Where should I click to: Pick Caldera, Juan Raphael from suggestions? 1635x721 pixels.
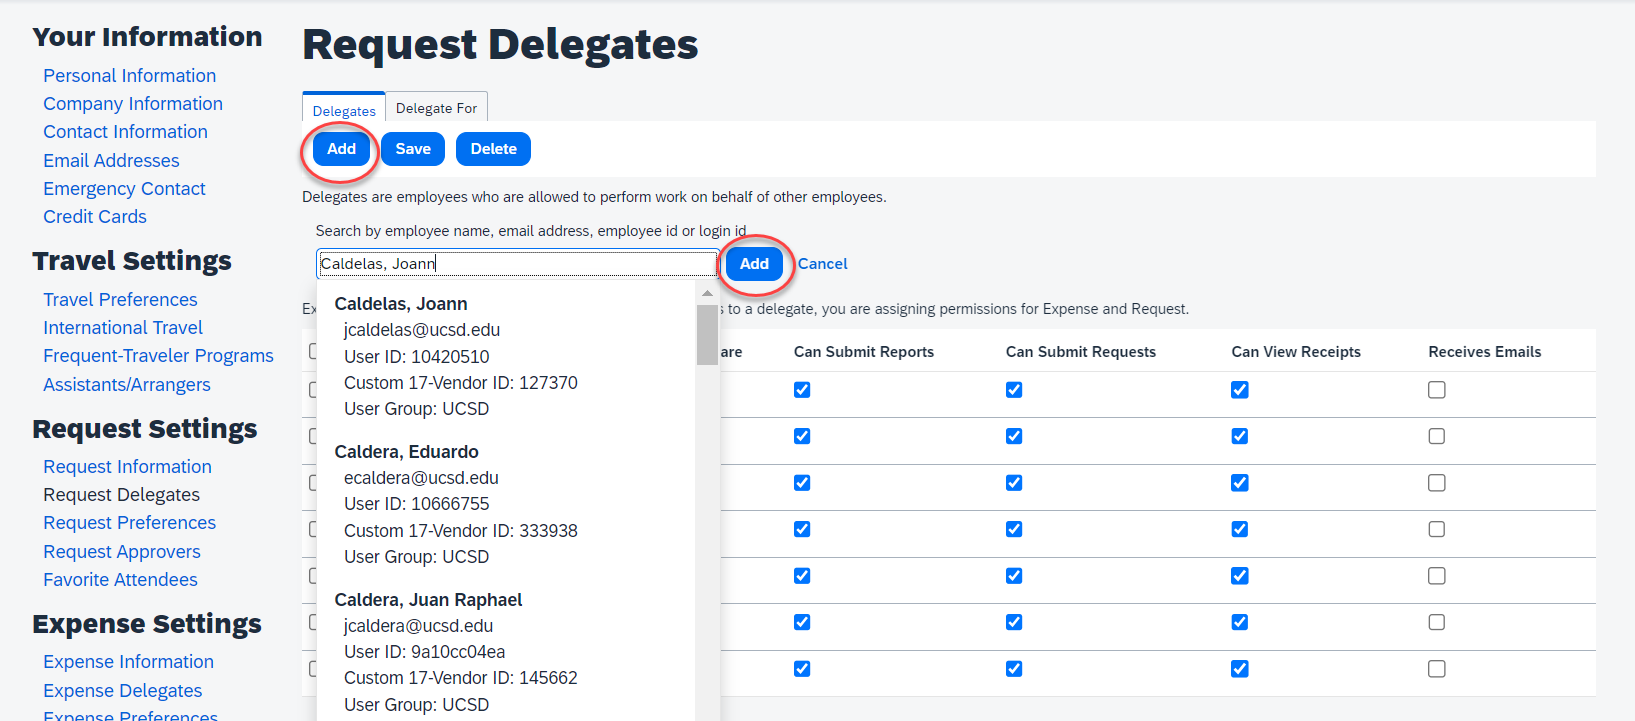click(428, 600)
